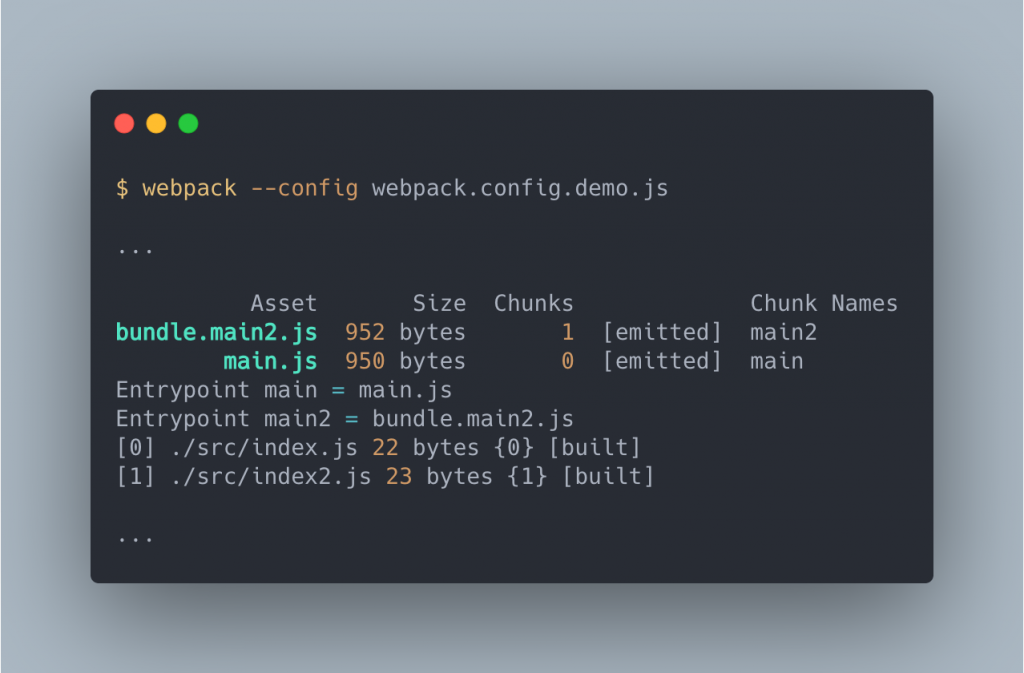The width and height of the screenshot is (1024, 673).
Task: Click the webpack.config.demo.js filename
Action: click(x=520, y=189)
